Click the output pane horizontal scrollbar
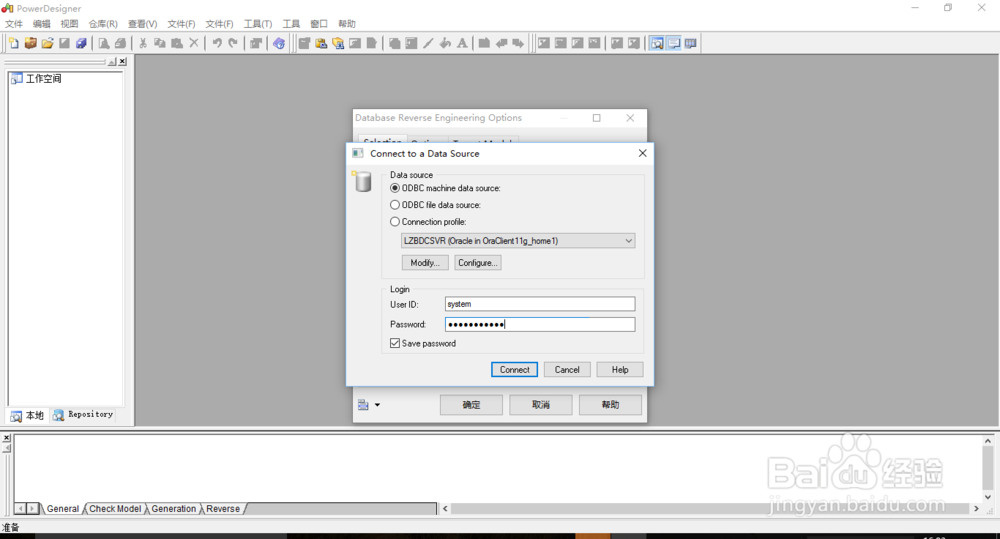Screen dimensions: 1000x539 pos(710,508)
